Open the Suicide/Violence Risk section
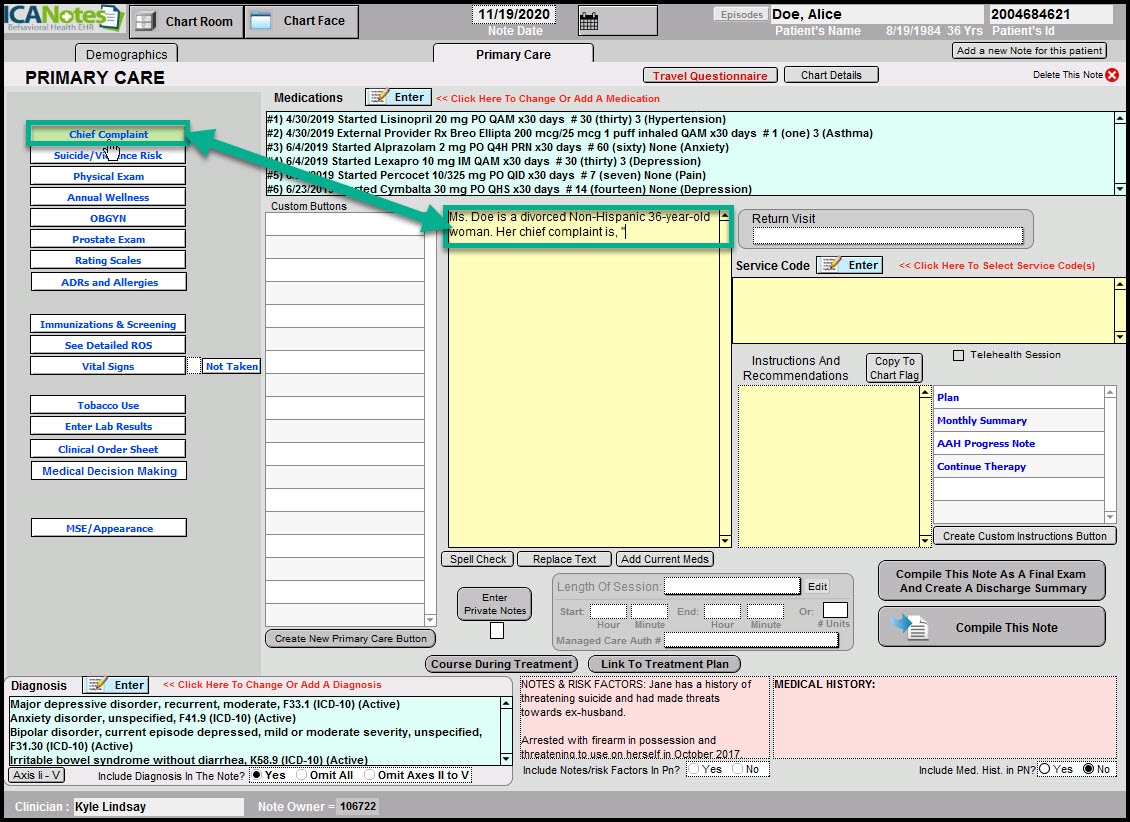 [108, 155]
